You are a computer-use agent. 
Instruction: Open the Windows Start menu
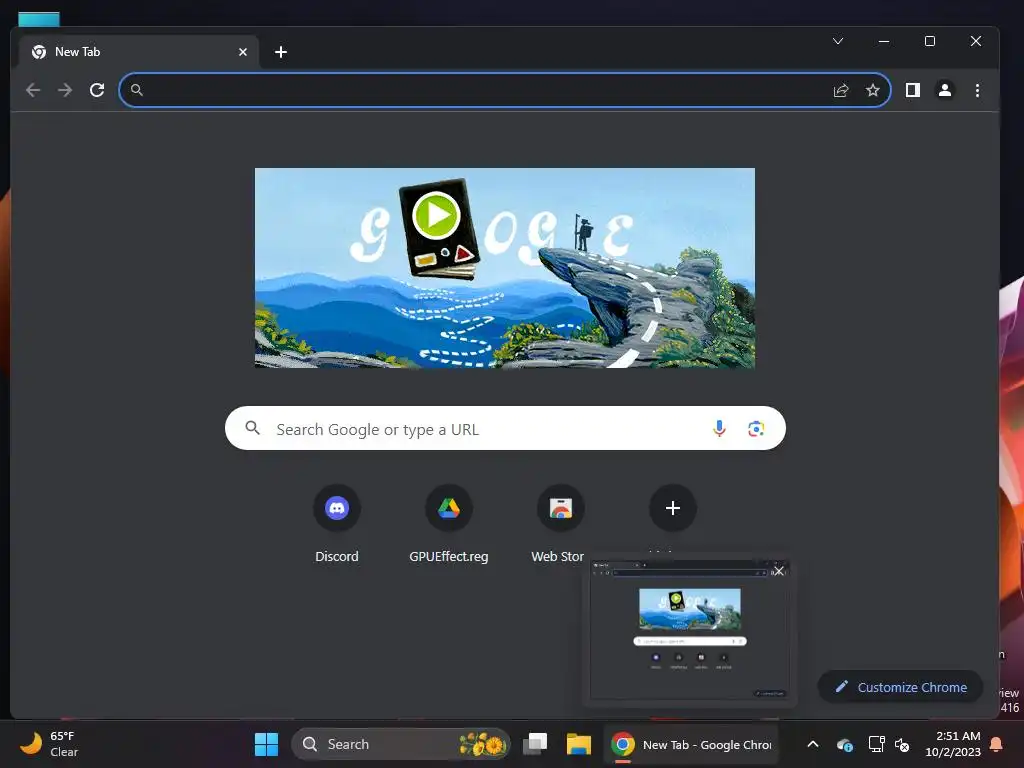pyautogui.click(x=266, y=744)
